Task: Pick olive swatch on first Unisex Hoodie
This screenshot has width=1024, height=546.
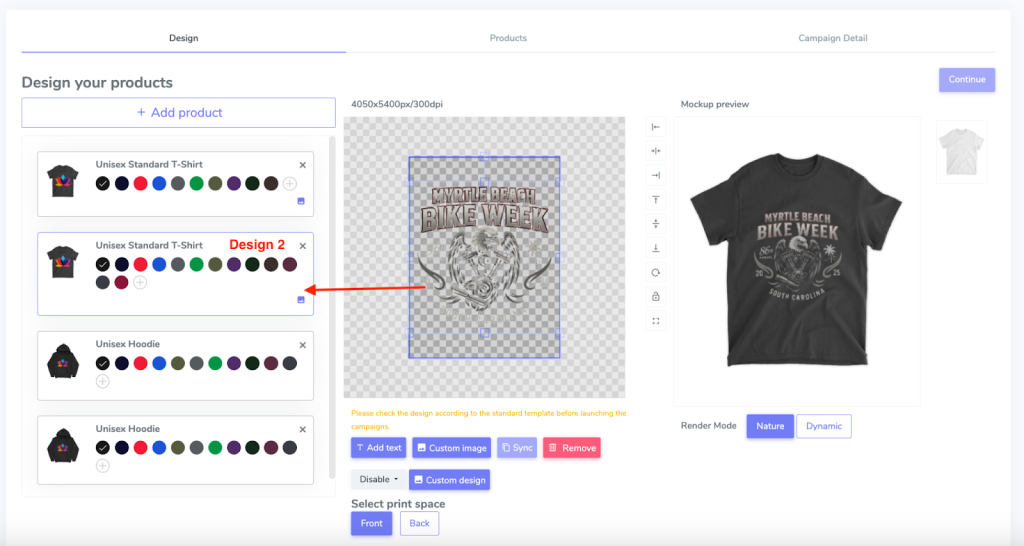Action: point(178,363)
